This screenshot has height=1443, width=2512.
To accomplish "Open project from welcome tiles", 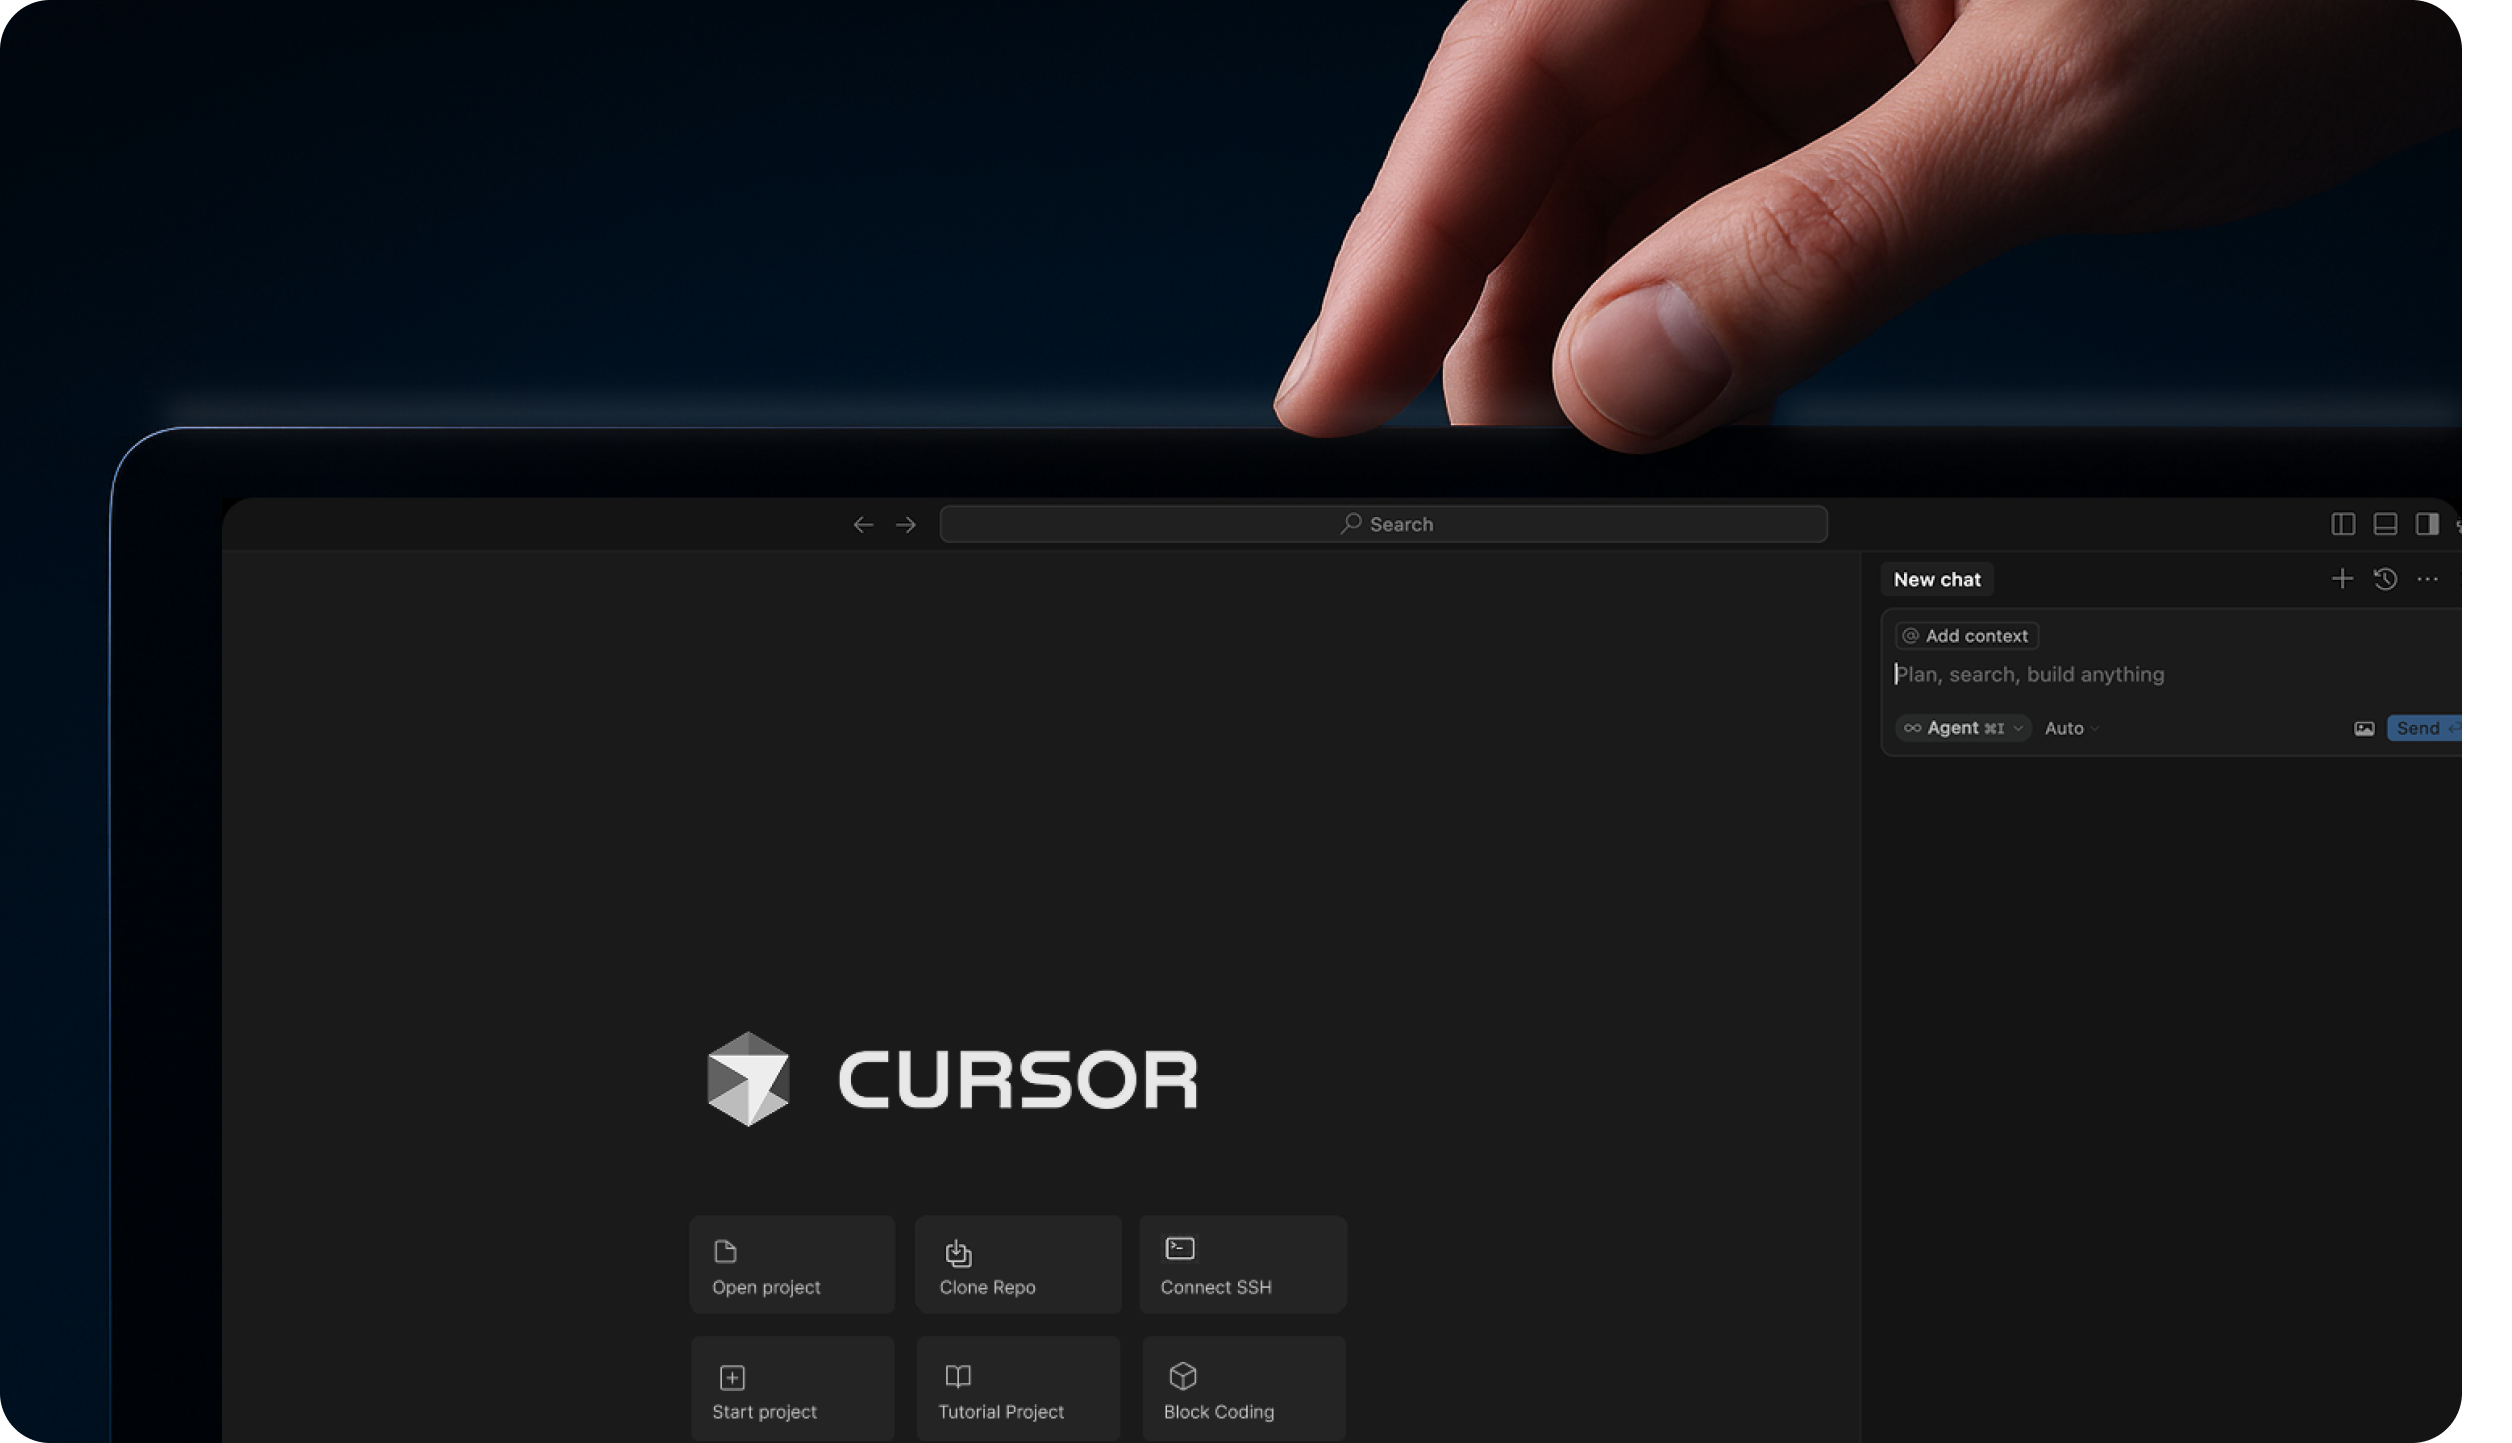I will pyautogui.click(x=791, y=1265).
